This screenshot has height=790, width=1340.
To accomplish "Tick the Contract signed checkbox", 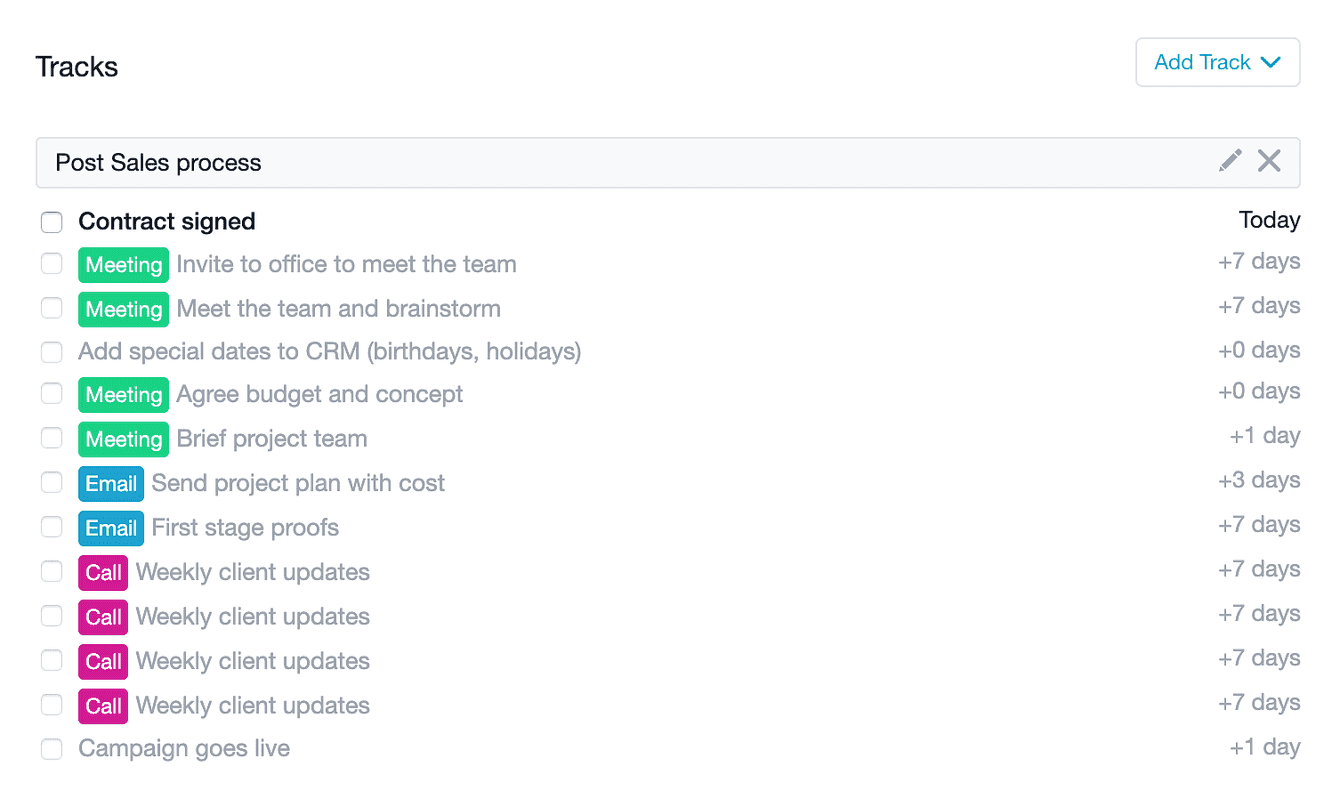I will [51, 222].
